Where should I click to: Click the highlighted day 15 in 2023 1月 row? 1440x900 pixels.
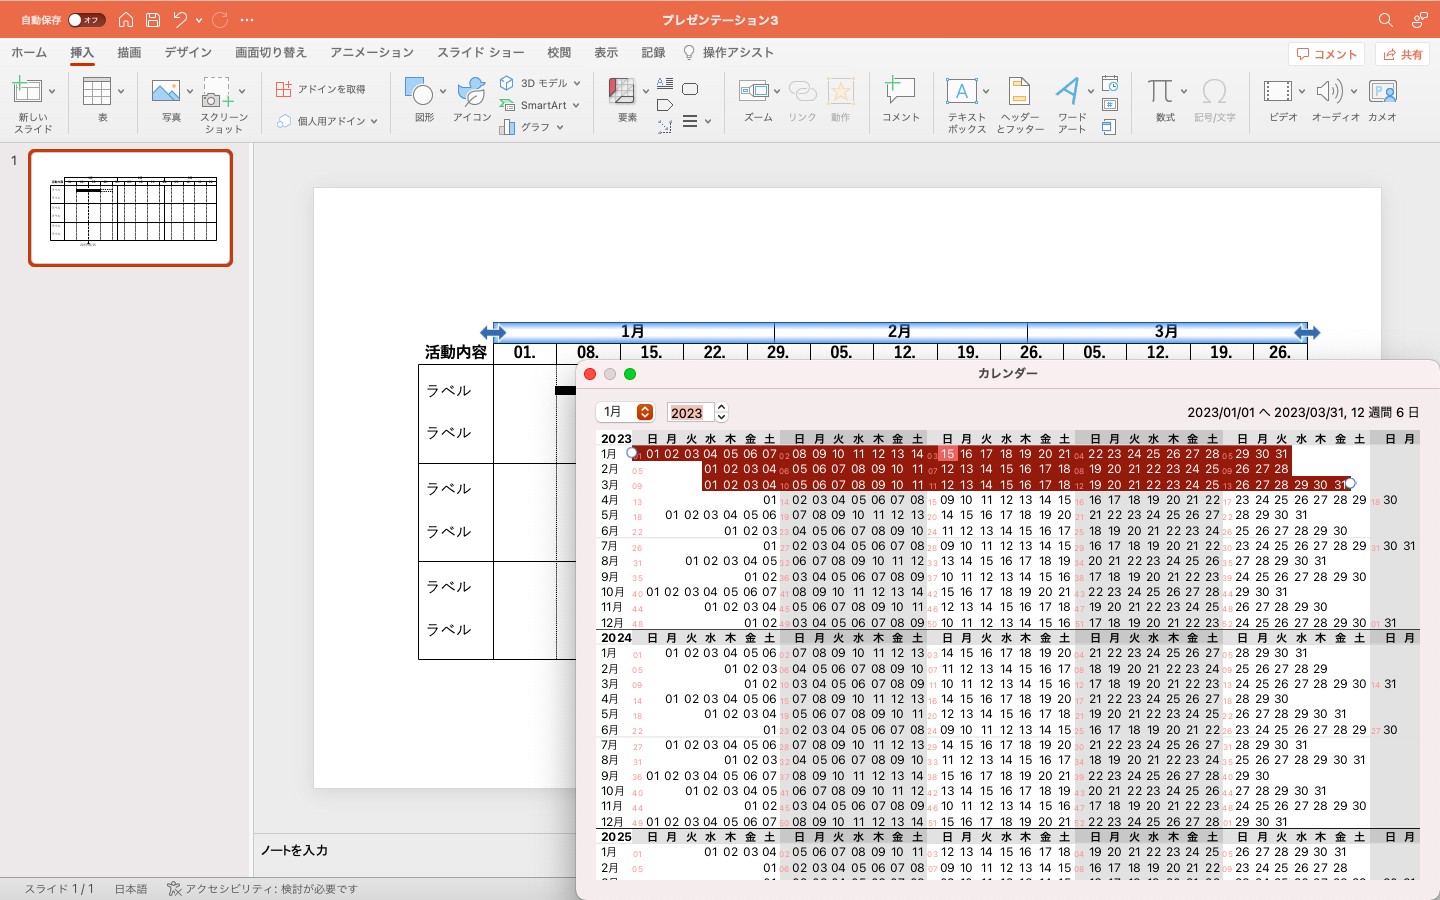(x=947, y=454)
